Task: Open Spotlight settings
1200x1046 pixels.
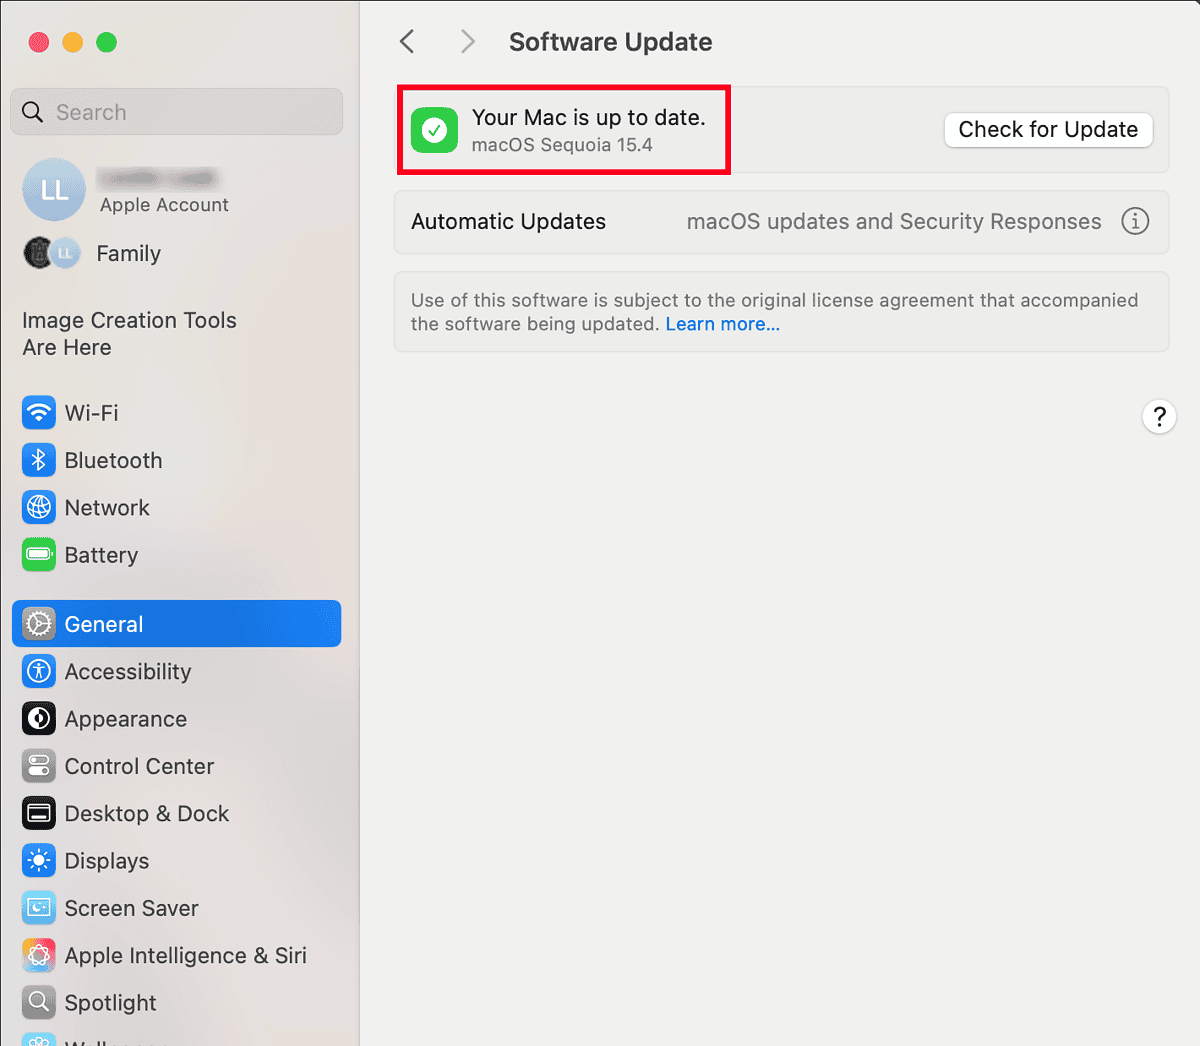Action: coord(113,1002)
